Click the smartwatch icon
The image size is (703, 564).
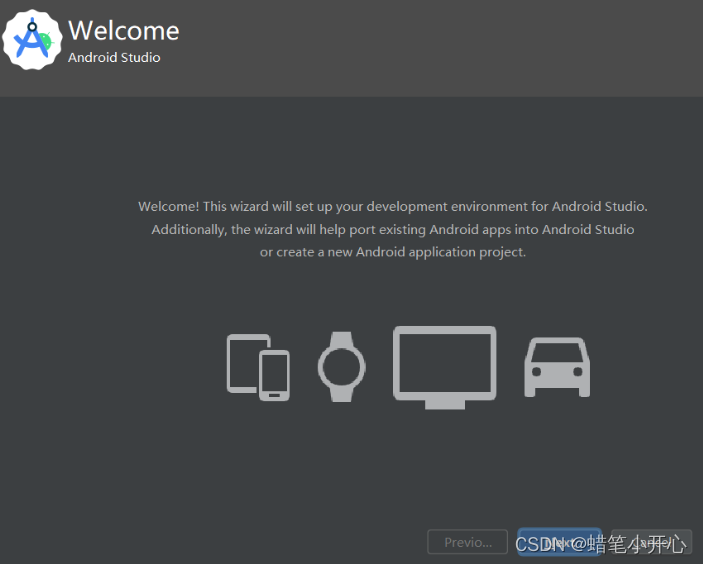342,367
